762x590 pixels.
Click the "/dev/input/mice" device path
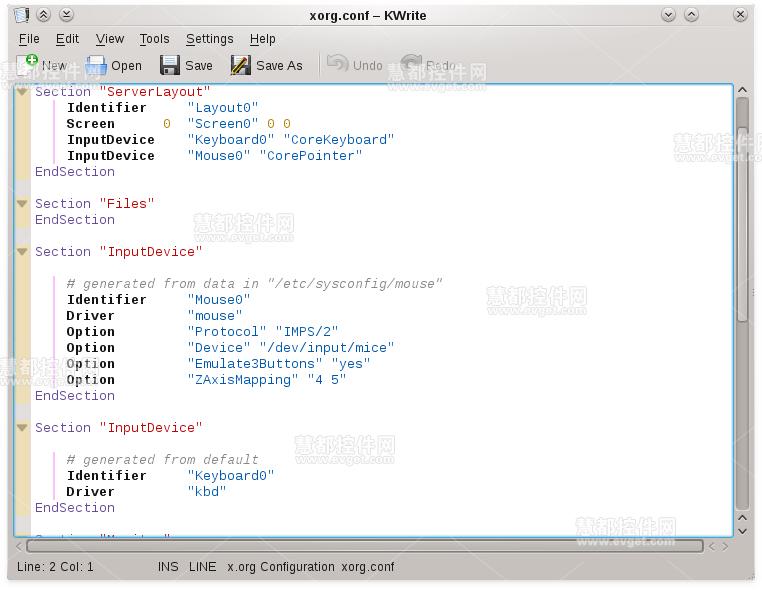[x=327, y=348]
